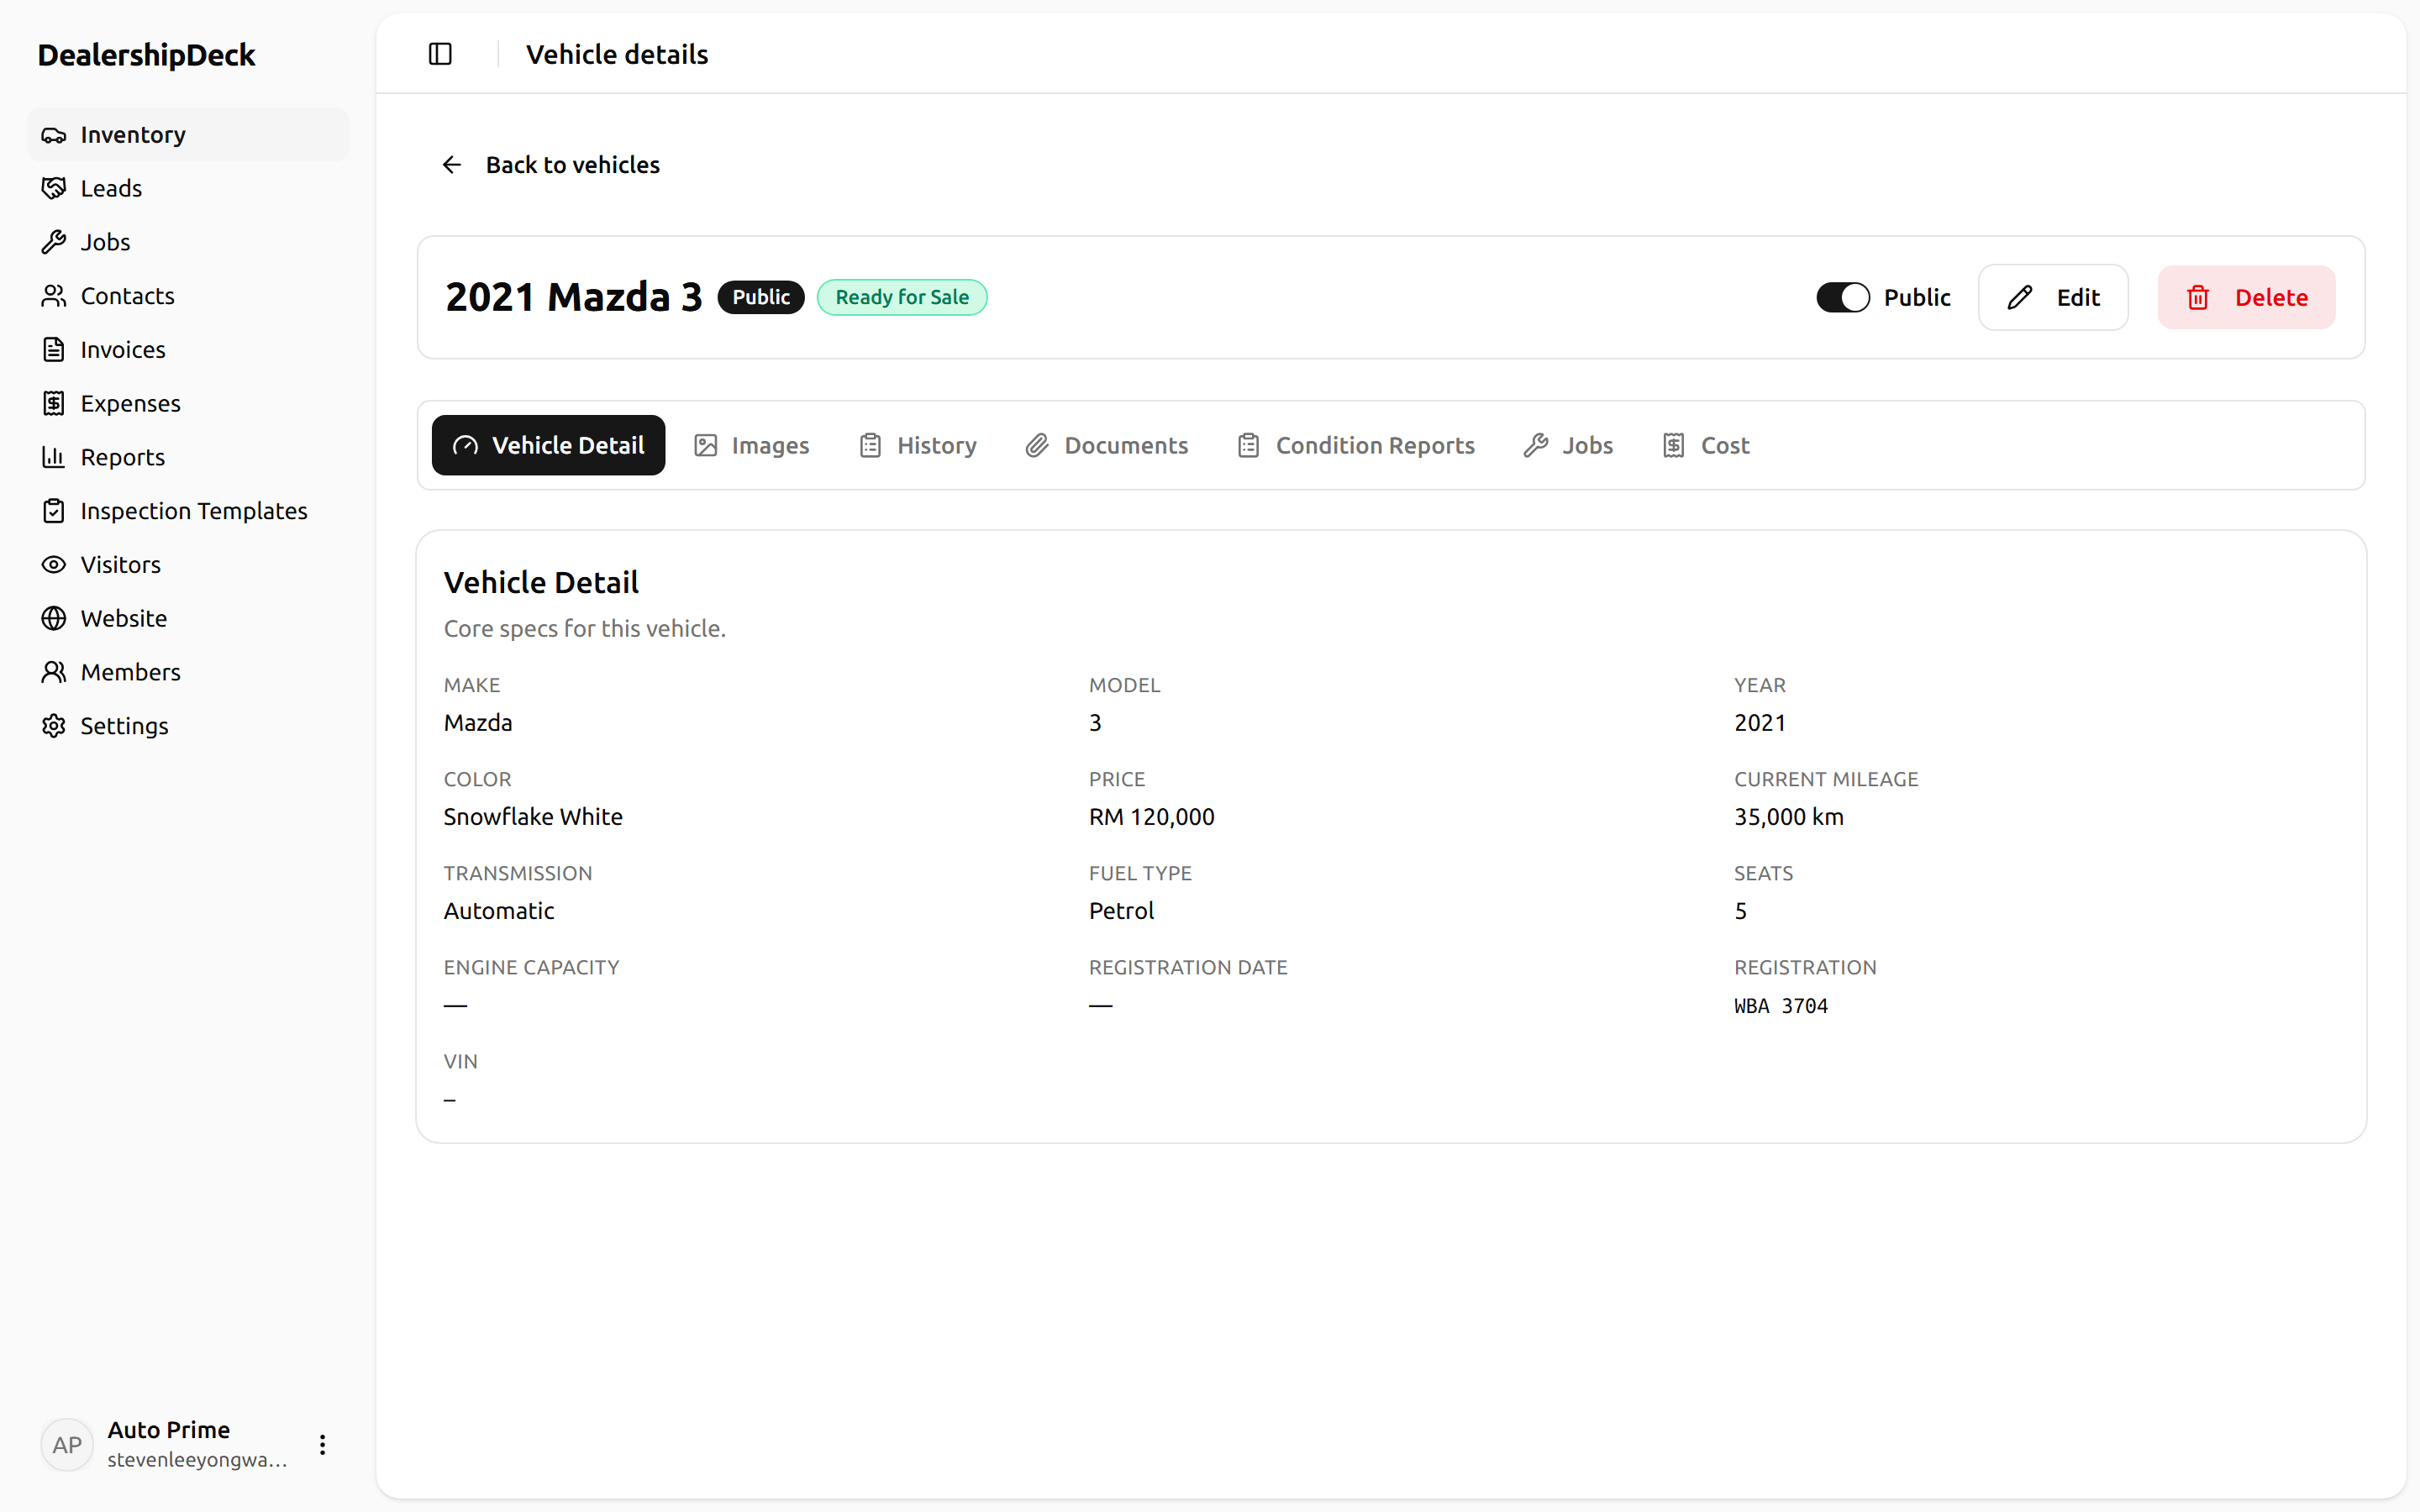Click the Cost tab receipt icon
This screenshot has height=1512, width=2420.
tap(1674, 445)
